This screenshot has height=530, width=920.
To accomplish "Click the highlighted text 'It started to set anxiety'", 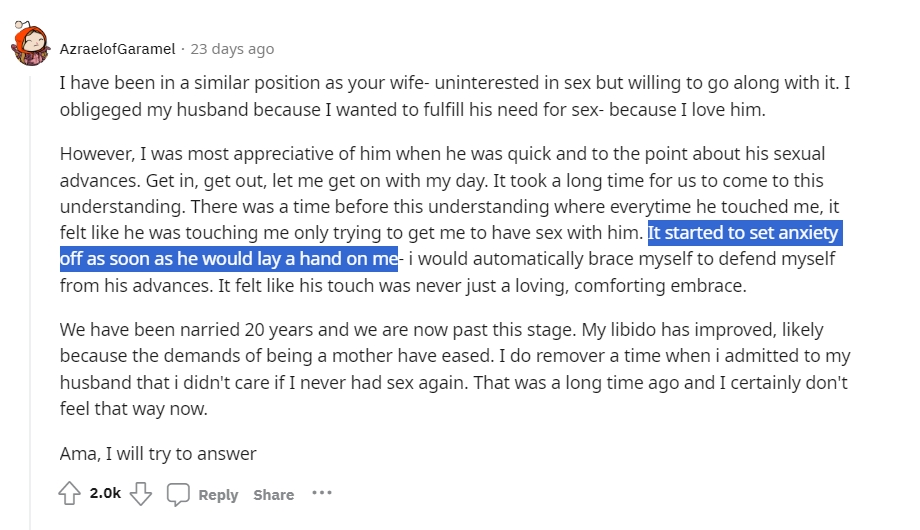I will (744, 234).
